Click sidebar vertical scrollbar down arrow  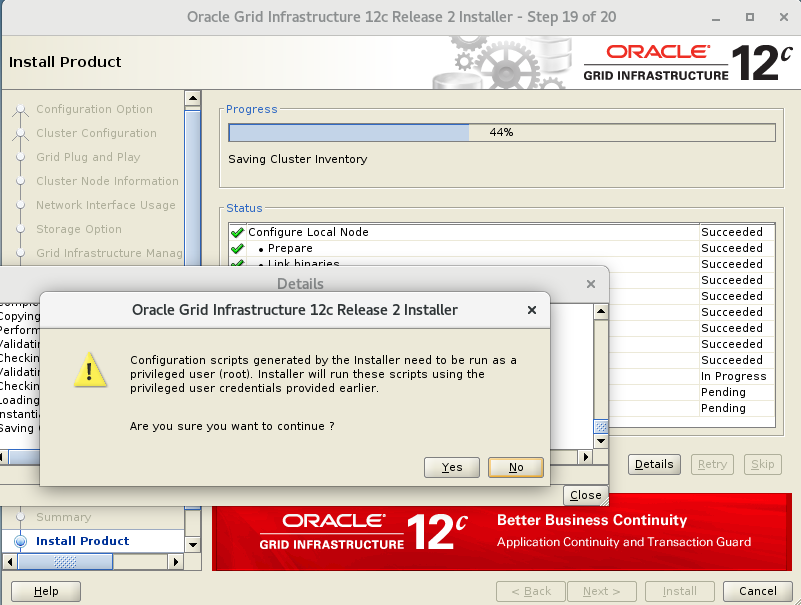tap(193, 545)
